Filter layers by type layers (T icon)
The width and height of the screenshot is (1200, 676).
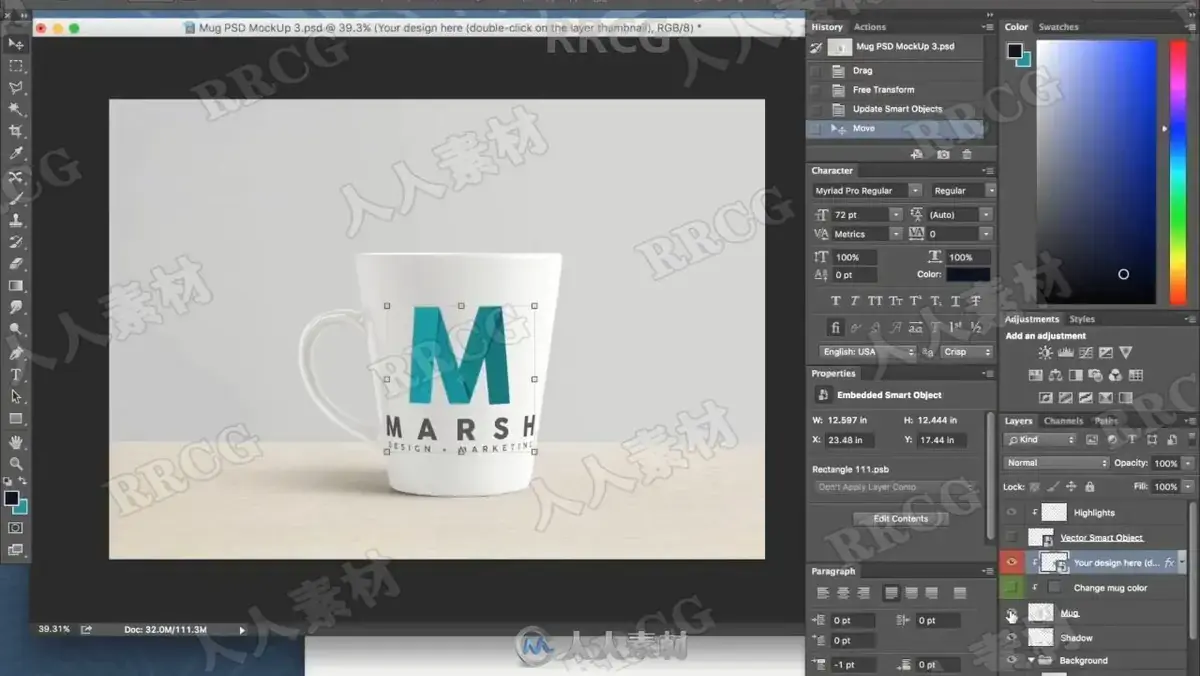(x=1131, y=440)
